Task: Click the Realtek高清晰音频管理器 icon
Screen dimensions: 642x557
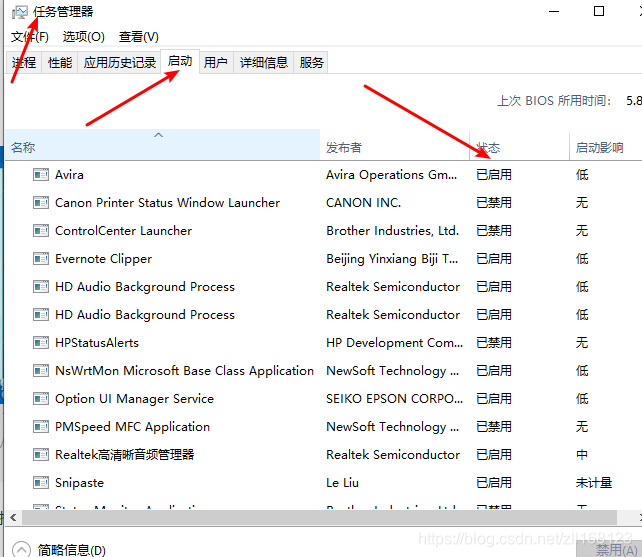Action: click(41, 455)
